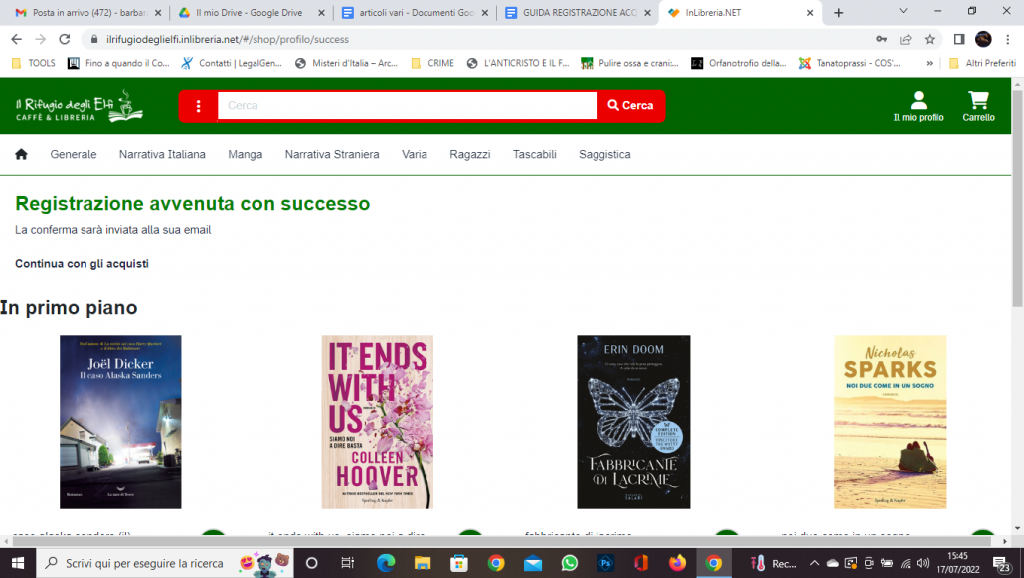
Task: Open Nicholas Sparks book cover
Action: 890,422
